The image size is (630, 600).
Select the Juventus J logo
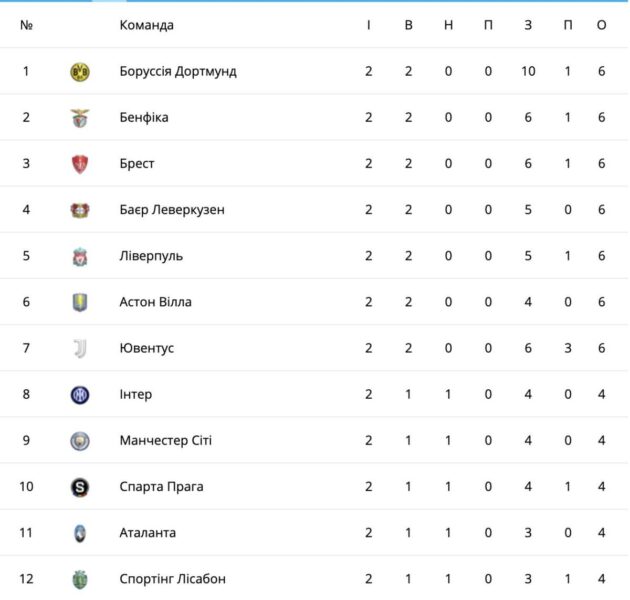[80, 348]
